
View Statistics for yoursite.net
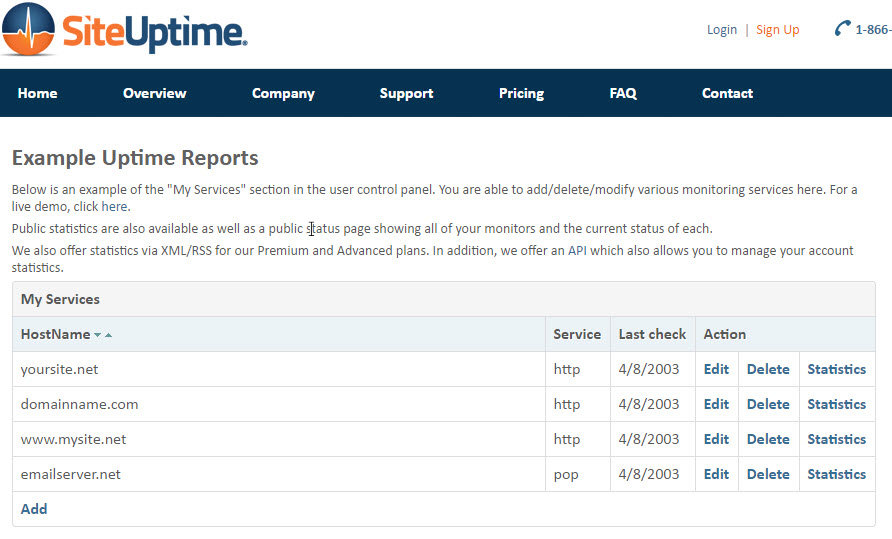[x=837, y=369]
